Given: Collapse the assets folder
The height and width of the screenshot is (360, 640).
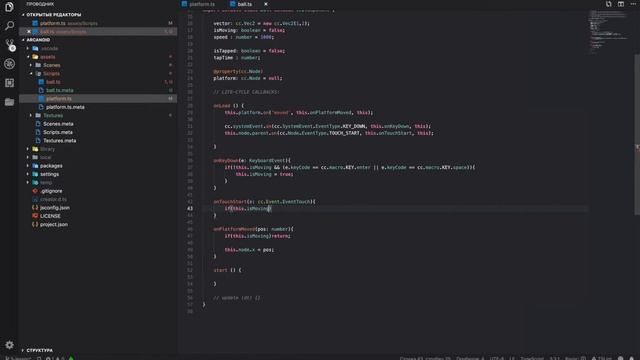Looking at the screenshot, I should [48, 57].
